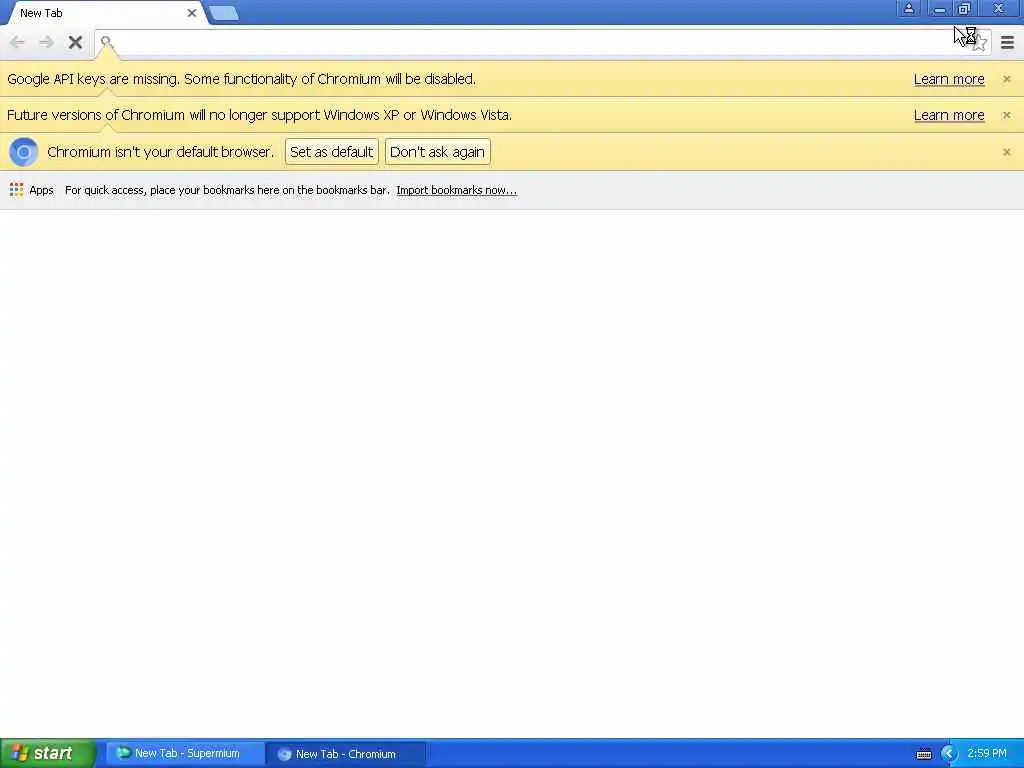Click the Google API keys are missing message
1024x768 pixels.
click(x=241, y=79)
